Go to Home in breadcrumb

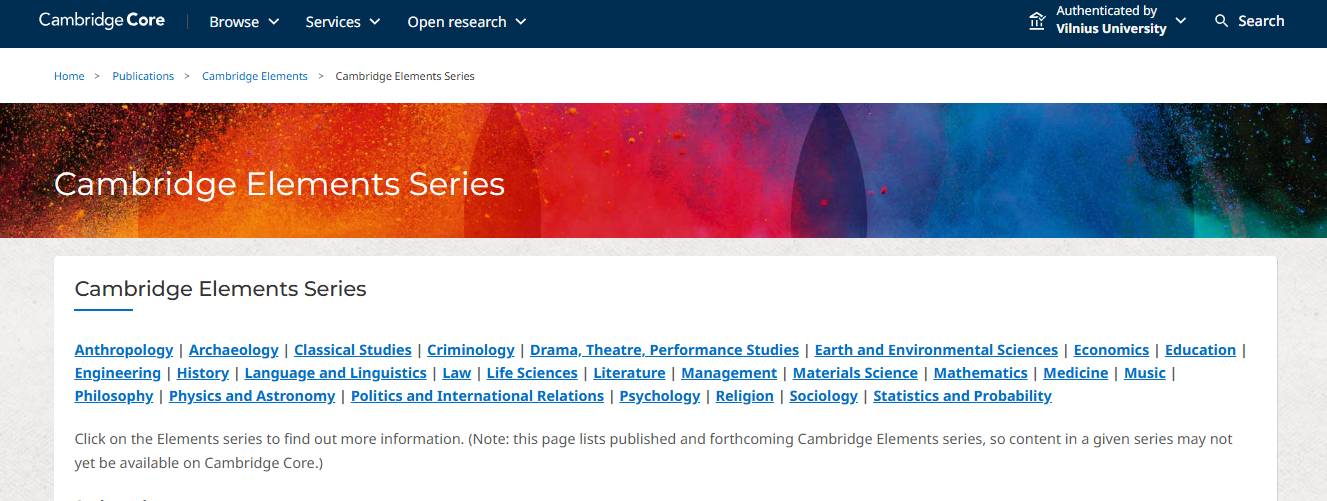69,76
